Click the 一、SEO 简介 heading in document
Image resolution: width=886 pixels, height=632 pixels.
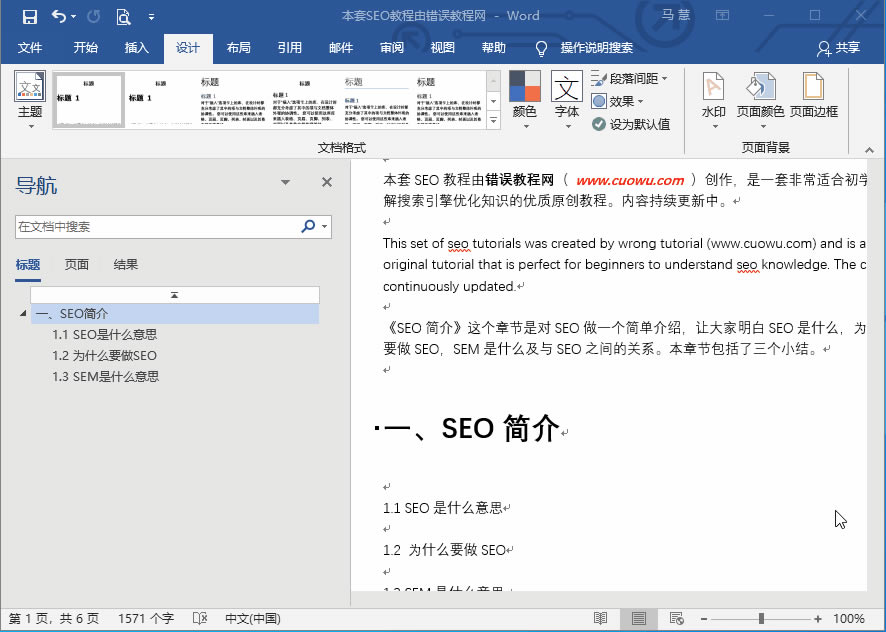(x=472, y=428)
